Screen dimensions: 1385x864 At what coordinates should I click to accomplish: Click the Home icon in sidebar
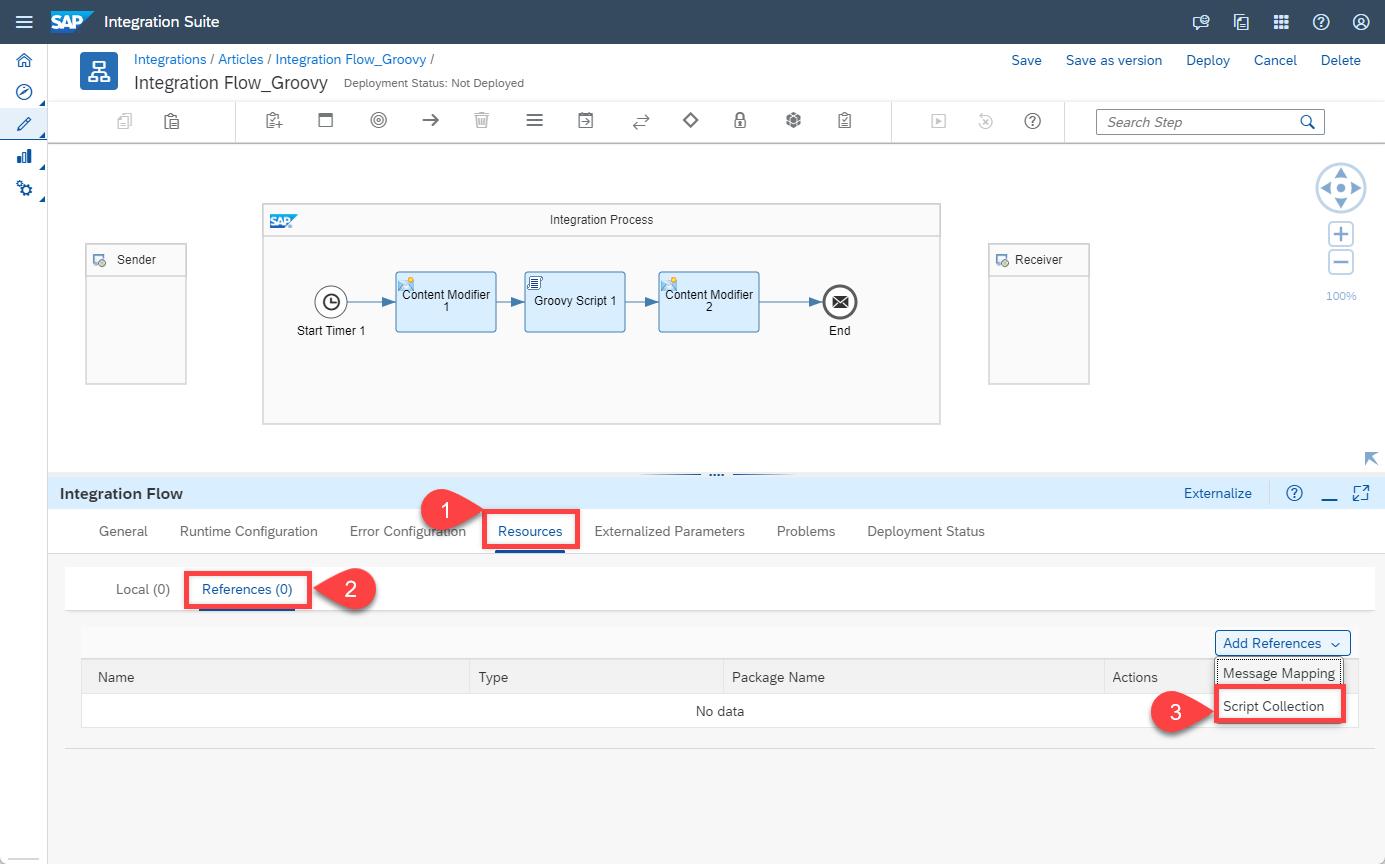click(x=24, y=60)
